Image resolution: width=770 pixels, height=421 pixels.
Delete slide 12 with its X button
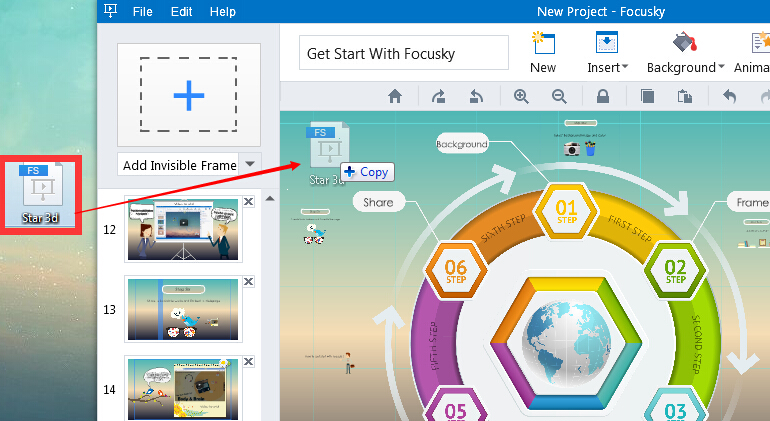tap(248, 201)
